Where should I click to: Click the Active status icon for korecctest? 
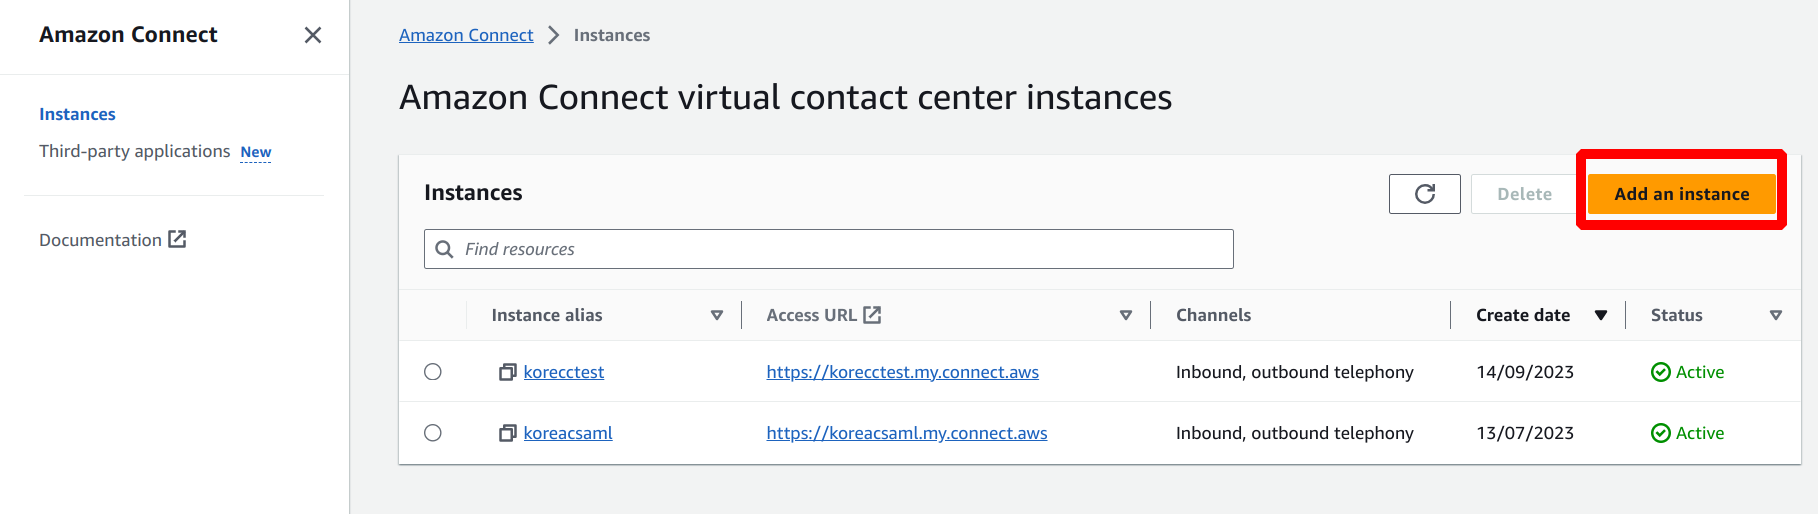pos(1660,372)
